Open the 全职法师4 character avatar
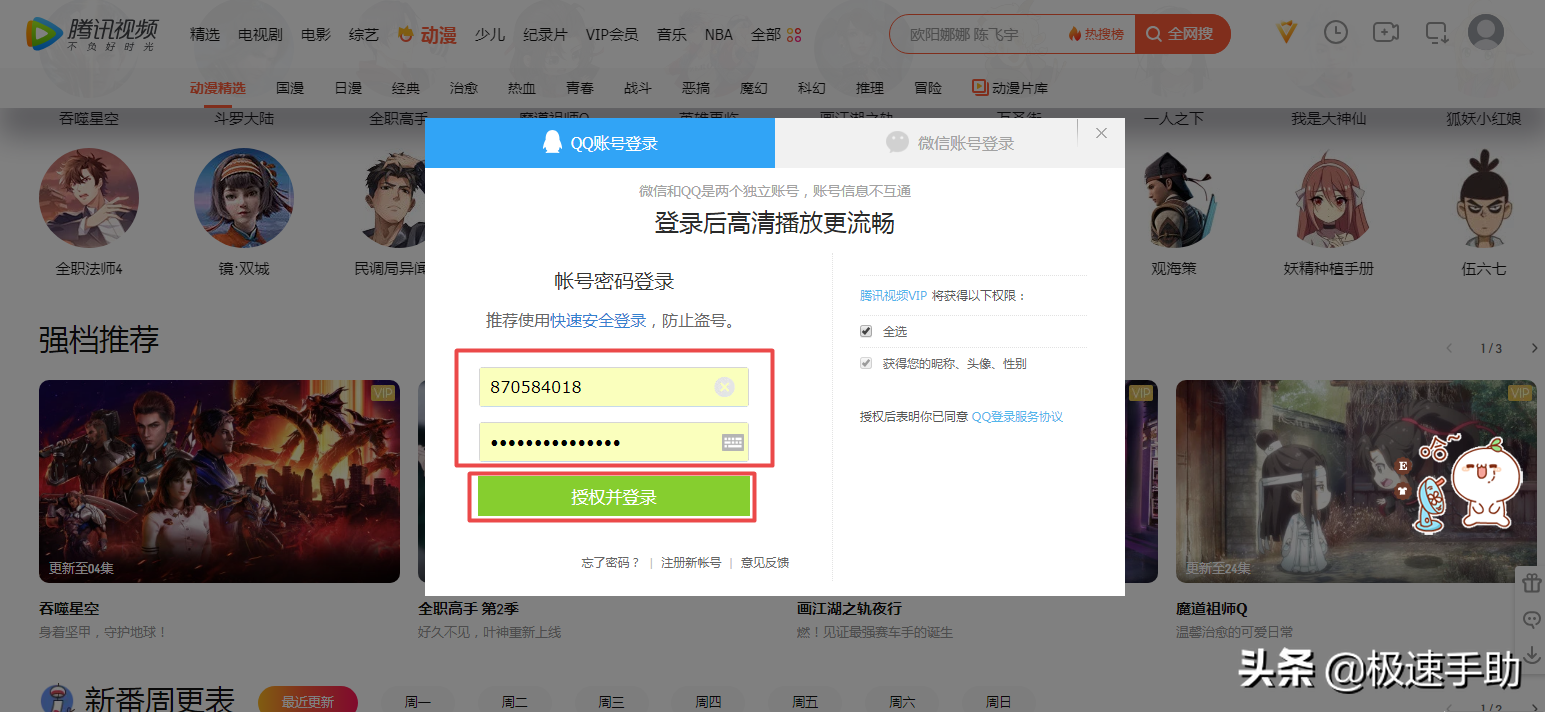The width and height of the screenshot is (1545, 712). [89, 198]
